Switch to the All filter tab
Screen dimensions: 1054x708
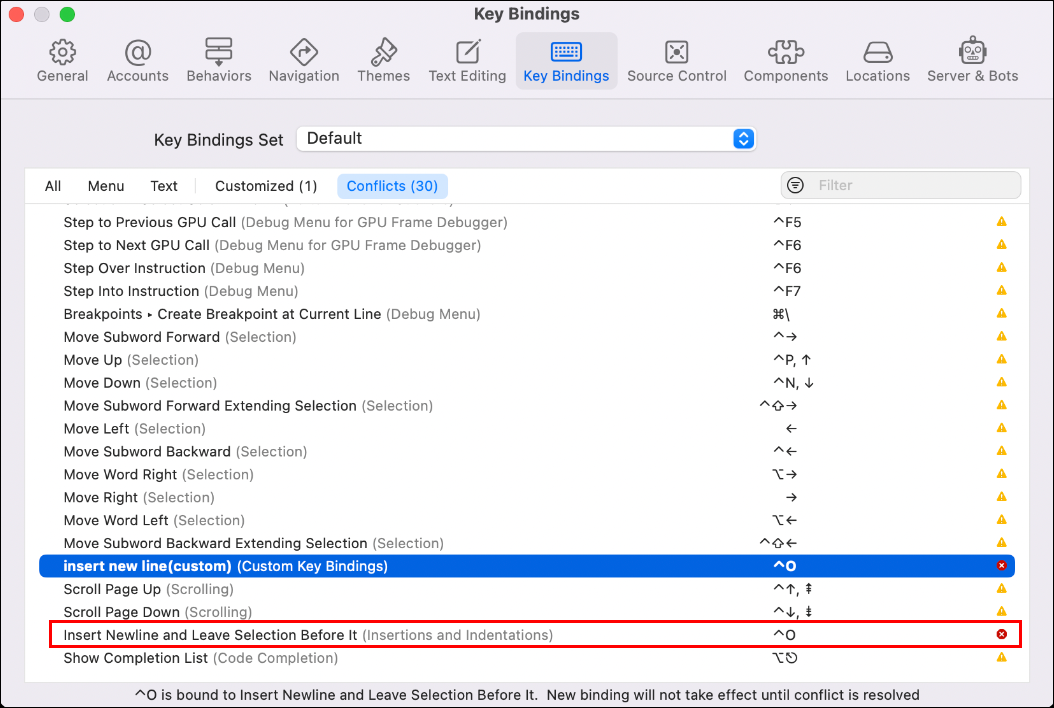coord(53,186)
